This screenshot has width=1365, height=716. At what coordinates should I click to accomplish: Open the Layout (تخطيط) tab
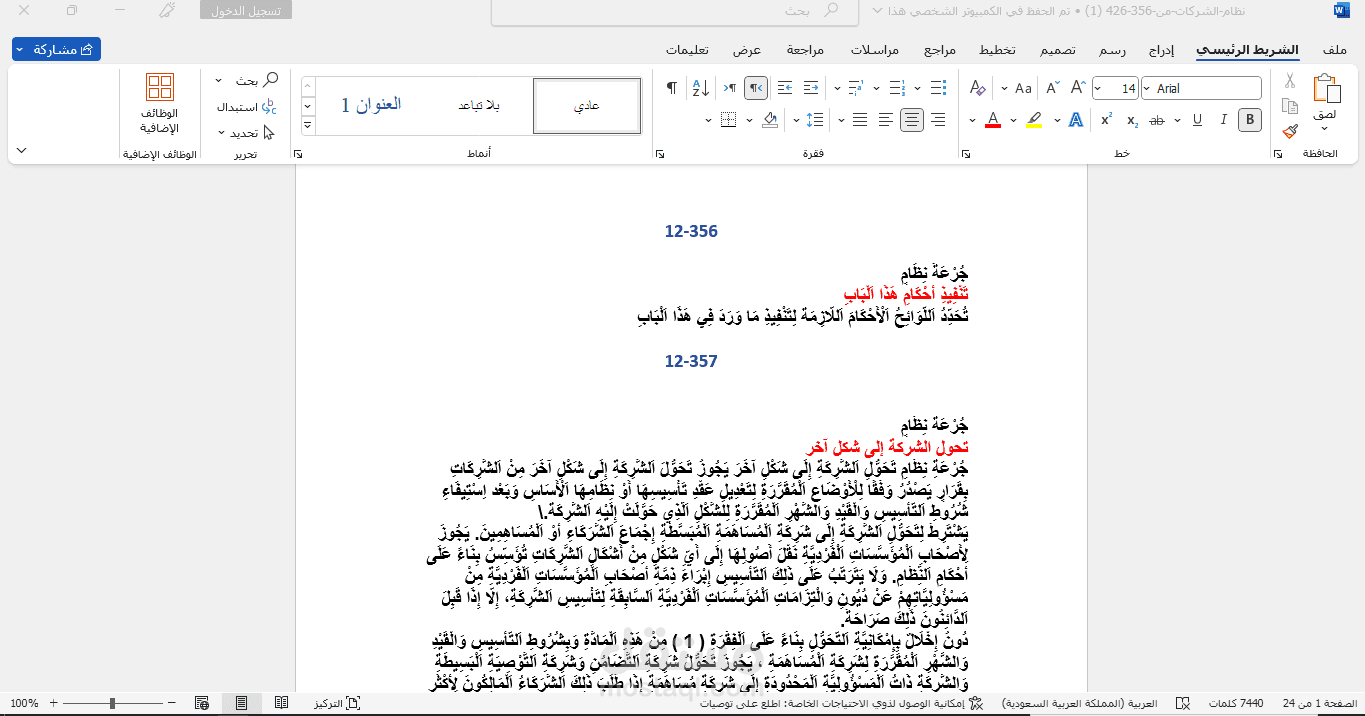tap(997, 50)
